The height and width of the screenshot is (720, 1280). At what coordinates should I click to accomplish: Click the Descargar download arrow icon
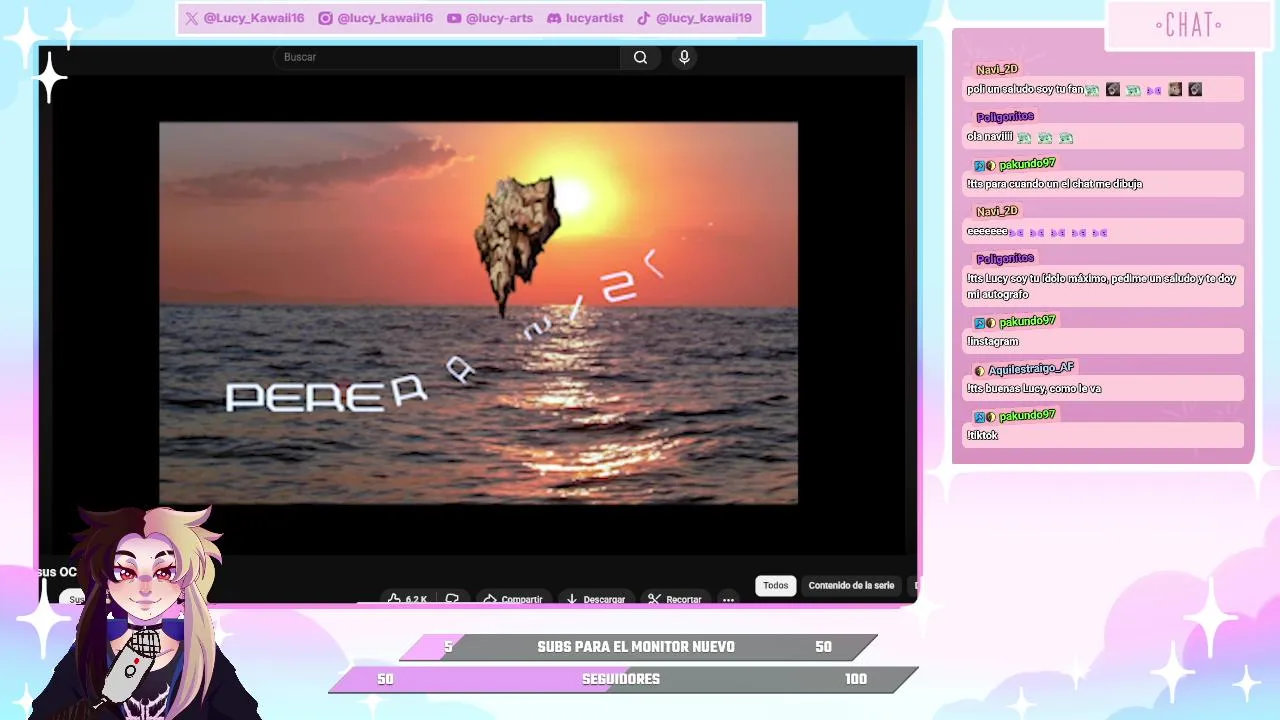pos(572,598)
